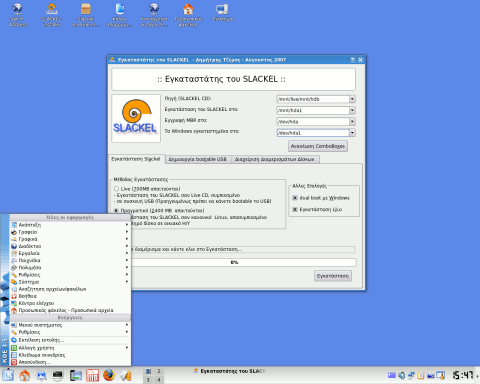Click the network icon in the system tray

tap(411, 376)
